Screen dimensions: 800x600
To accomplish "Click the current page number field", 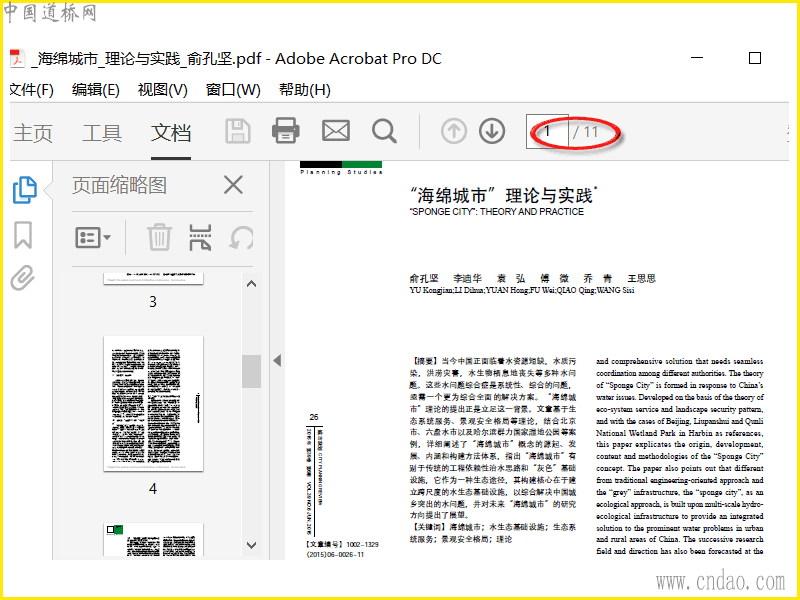I will (547, 132).
